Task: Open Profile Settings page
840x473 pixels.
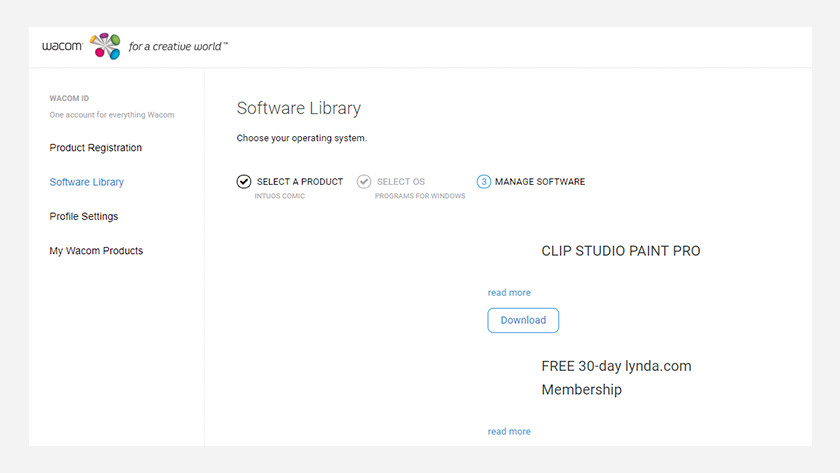Action: 84,216
